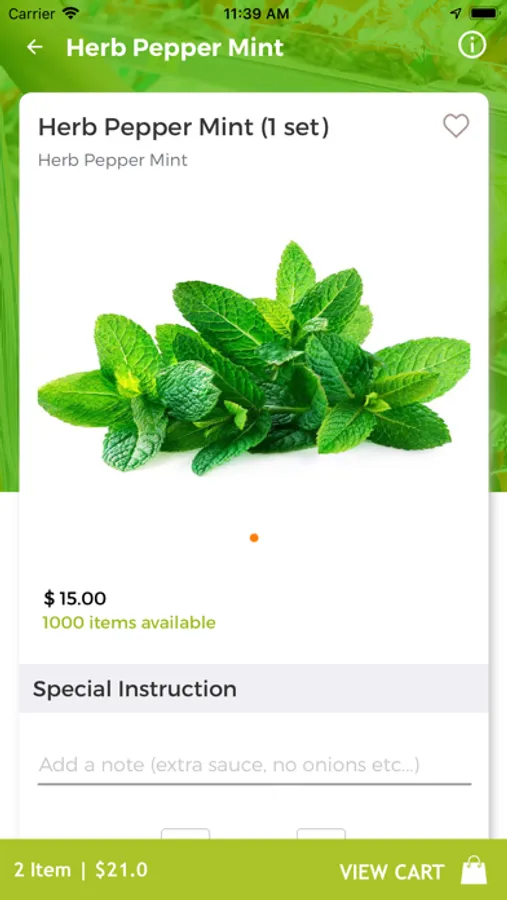Click the $ 15.00 price label
This screenshot has height=900, width=507.
75,599
